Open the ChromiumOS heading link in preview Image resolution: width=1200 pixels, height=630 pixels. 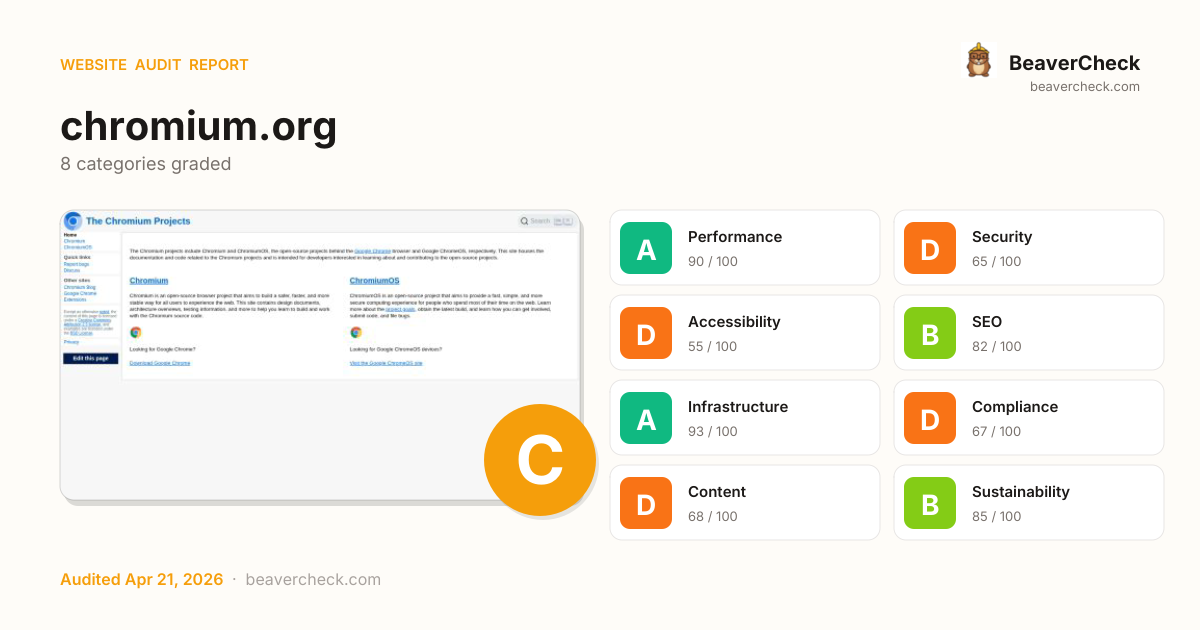click(x=374, y=281)
